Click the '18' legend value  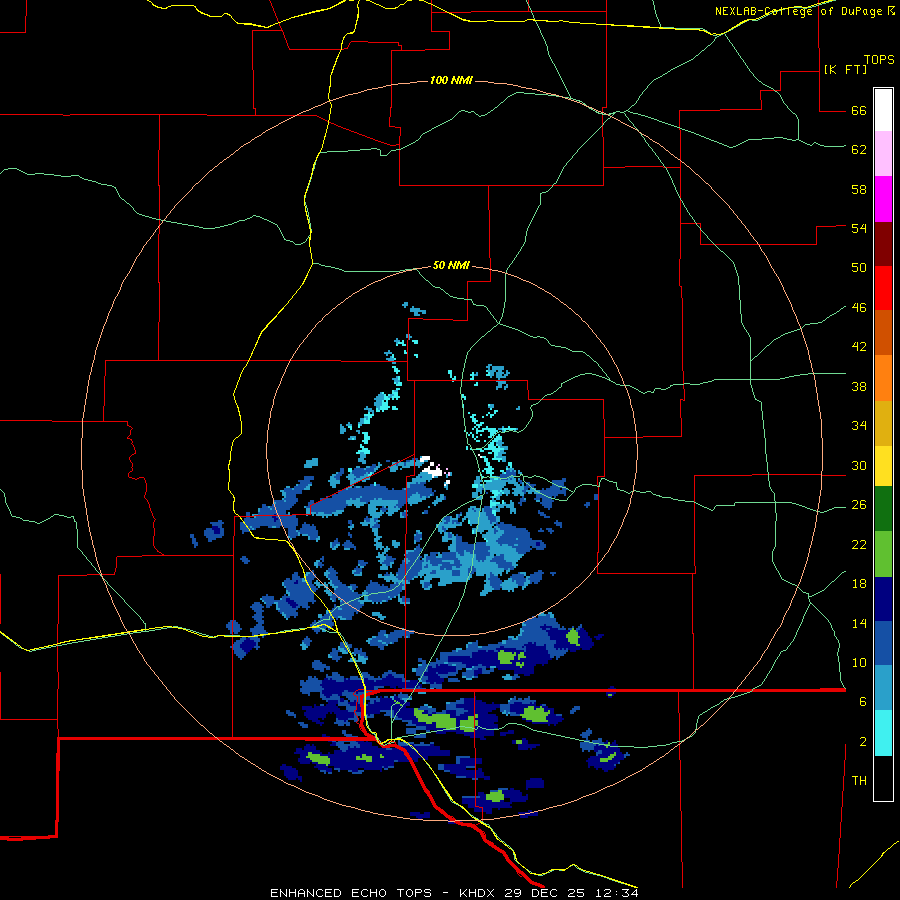point(859,584)
